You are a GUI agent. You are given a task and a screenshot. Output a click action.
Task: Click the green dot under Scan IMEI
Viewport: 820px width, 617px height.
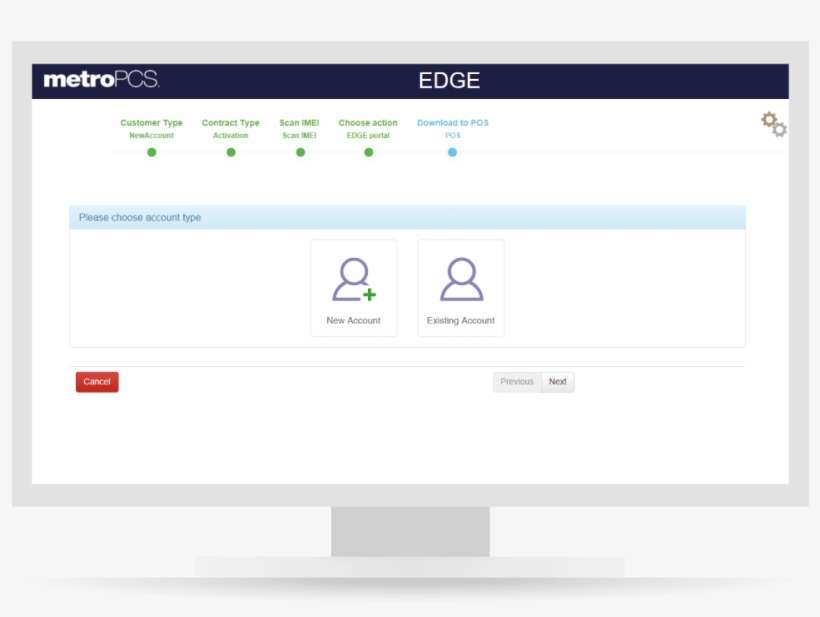pyautogui.click(x=300, y=152)
